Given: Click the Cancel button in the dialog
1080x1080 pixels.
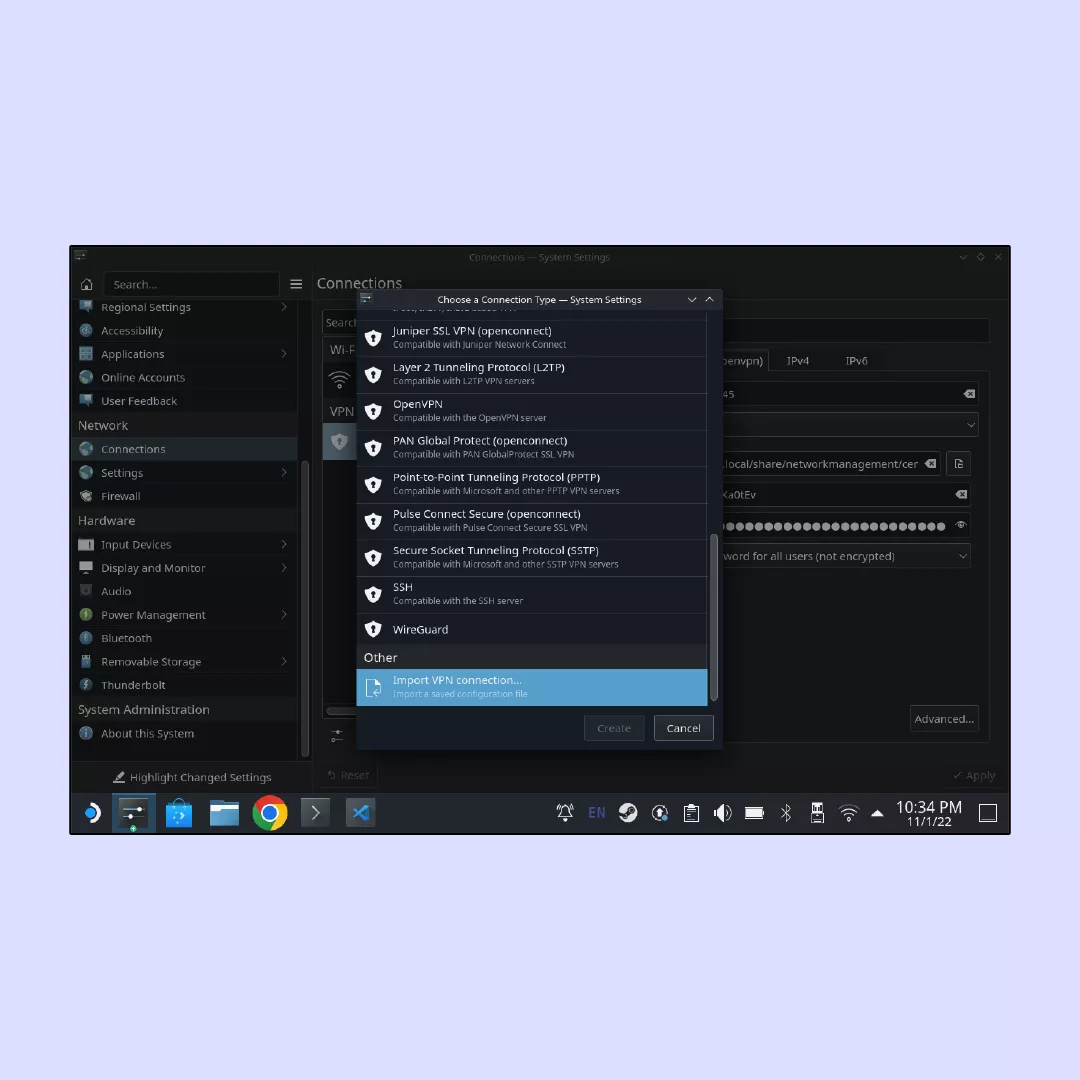Looking at the screenshot, I should click(x=683, y=728).
